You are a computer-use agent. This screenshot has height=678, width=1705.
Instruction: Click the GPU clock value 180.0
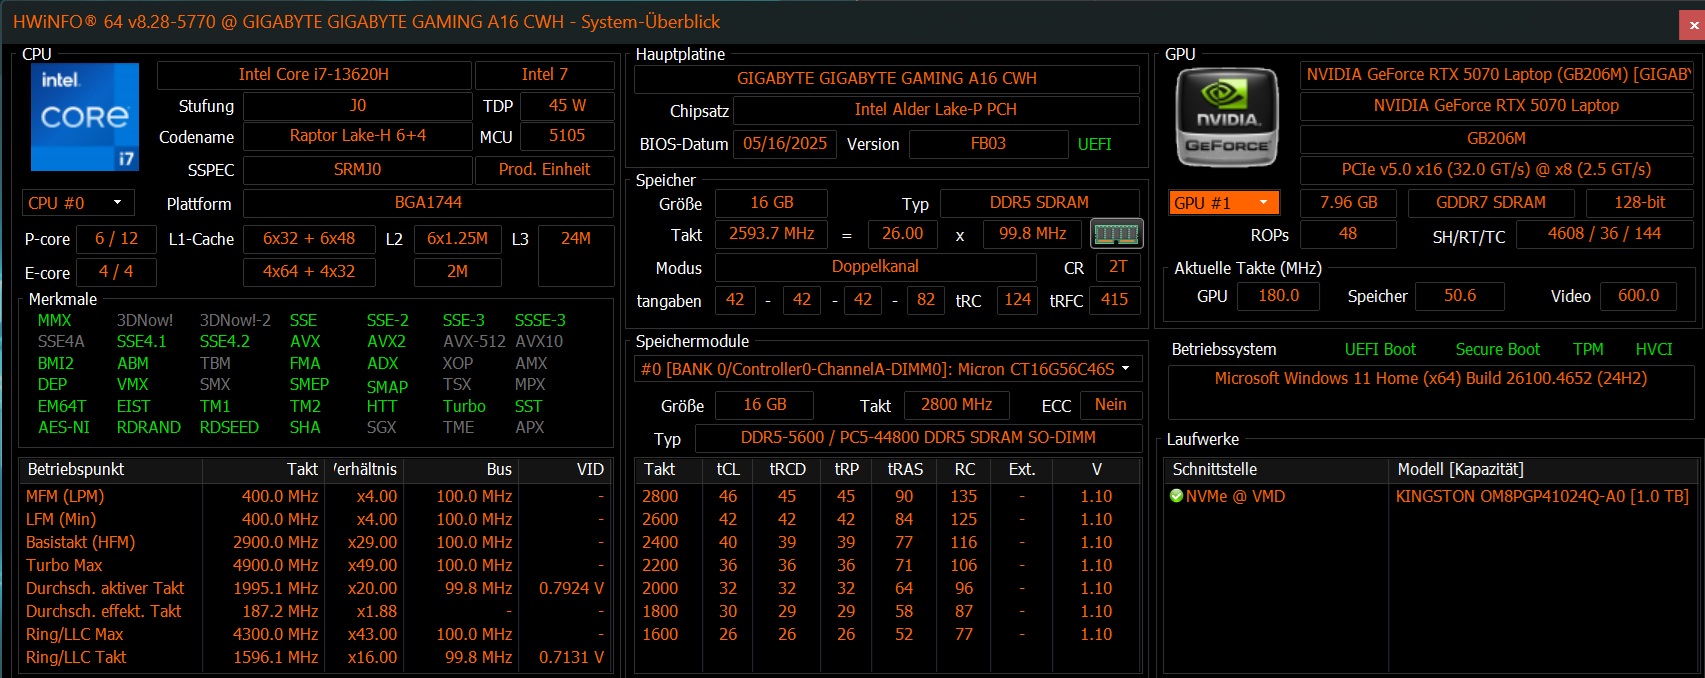1279,296
